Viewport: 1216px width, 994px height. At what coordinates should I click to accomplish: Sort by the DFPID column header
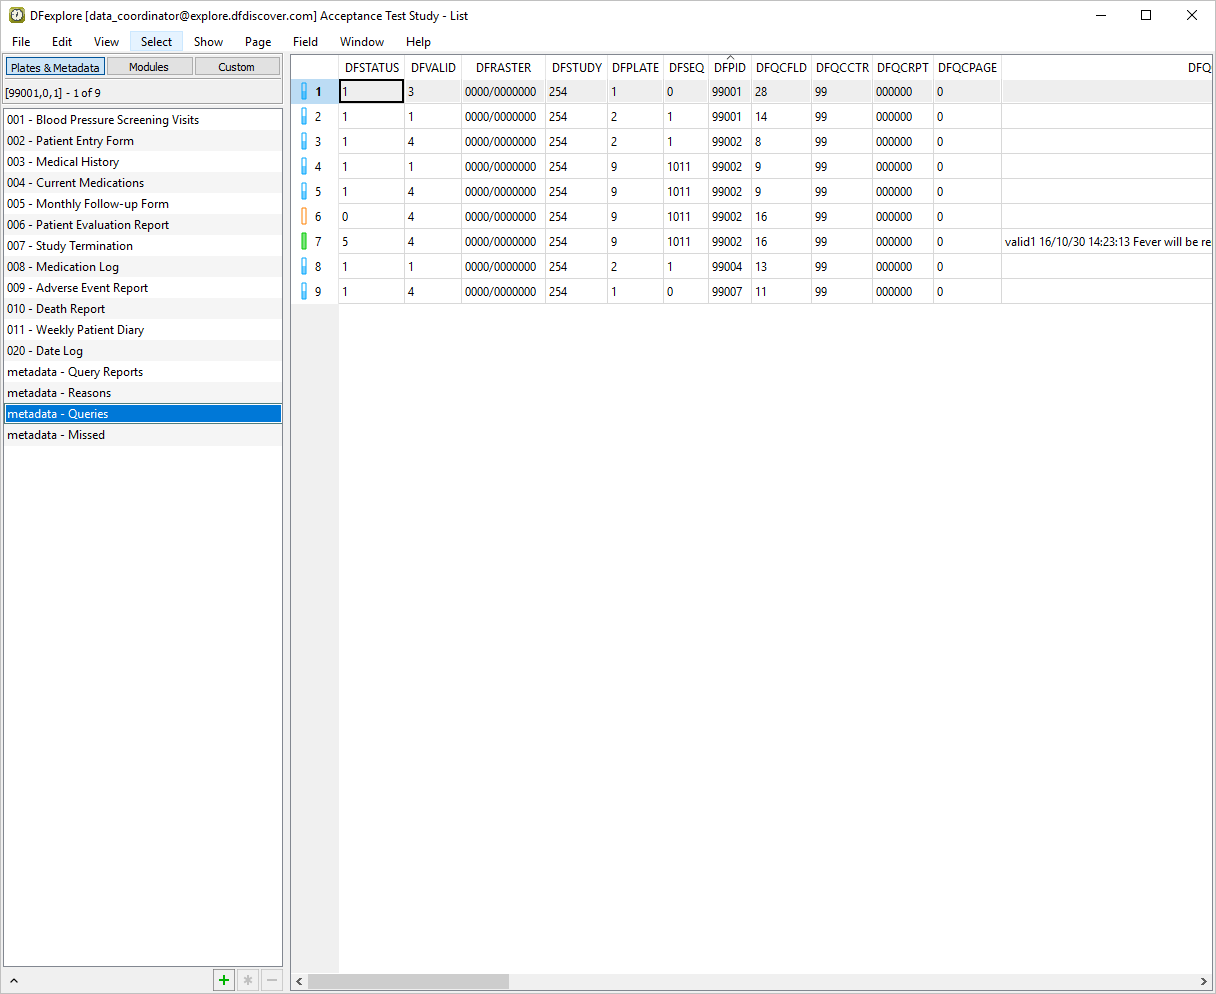coord(729,68)
